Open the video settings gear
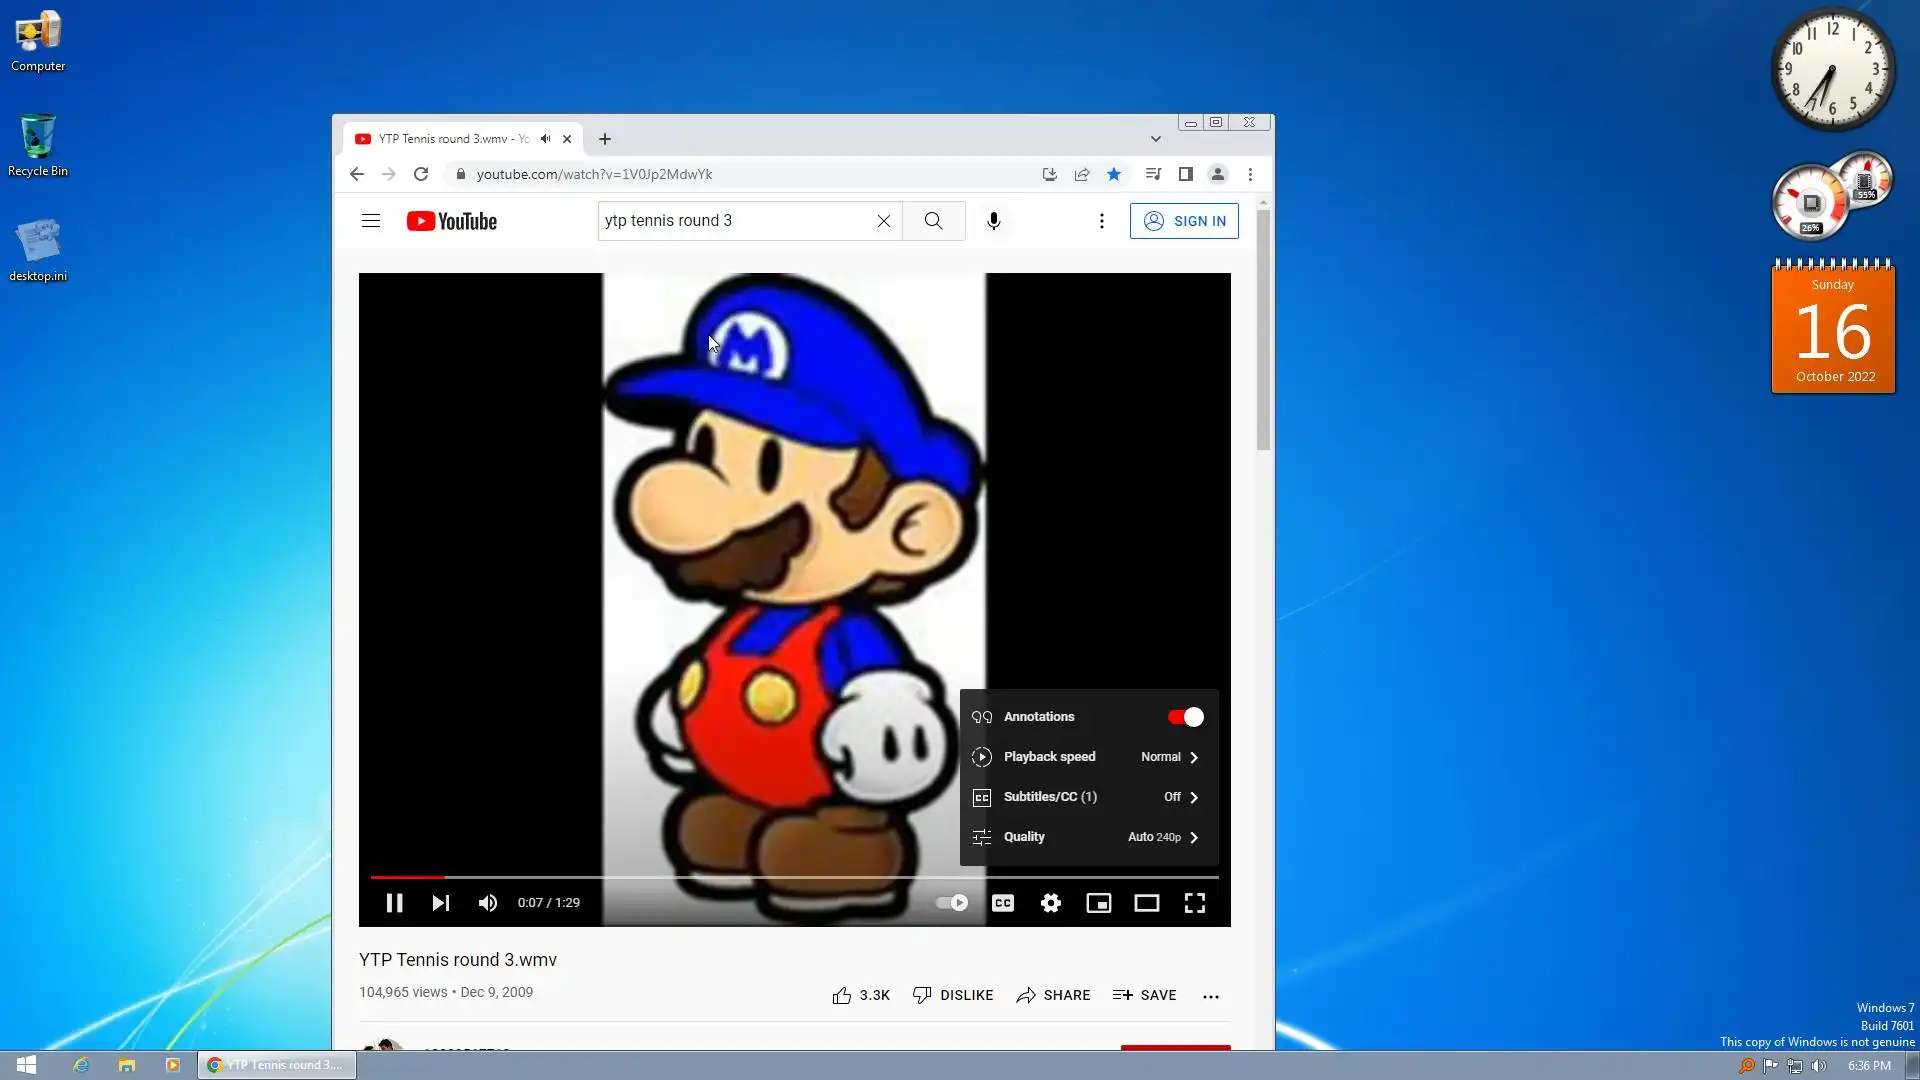This screenshot has height=1080, width=1920. (x=1050, y=903)
